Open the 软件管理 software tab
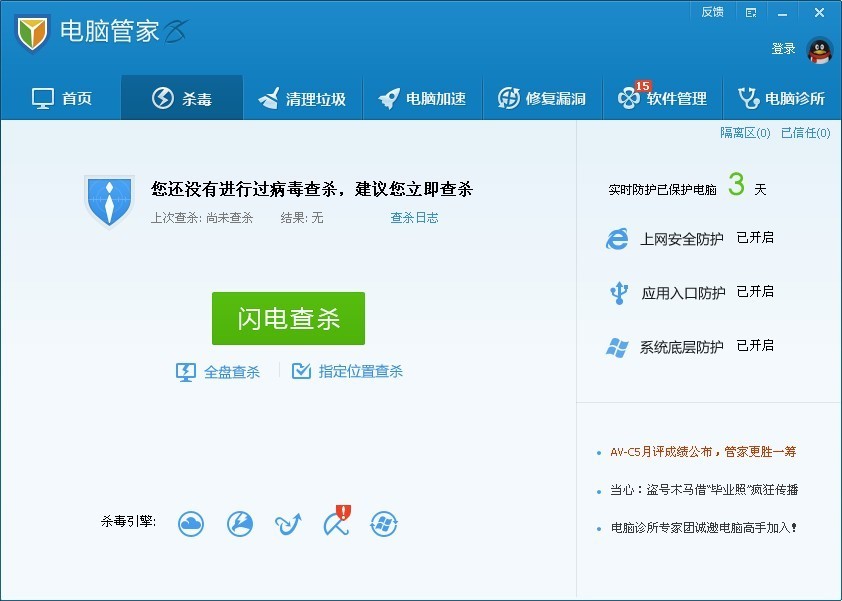The width and height of the screenshot is (842, 601). [x=663, y=98]
